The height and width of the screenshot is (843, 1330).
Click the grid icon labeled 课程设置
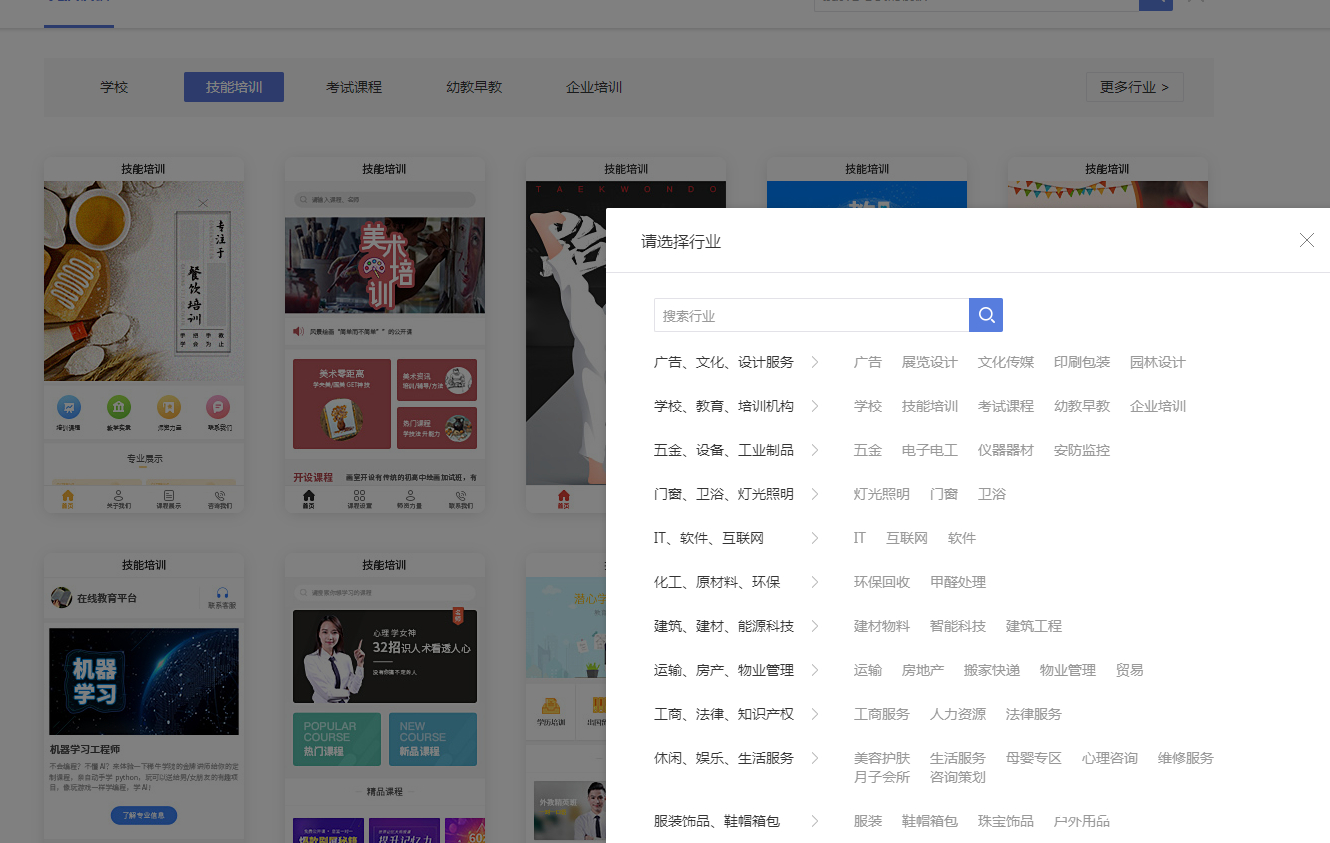tap(359, 495)
